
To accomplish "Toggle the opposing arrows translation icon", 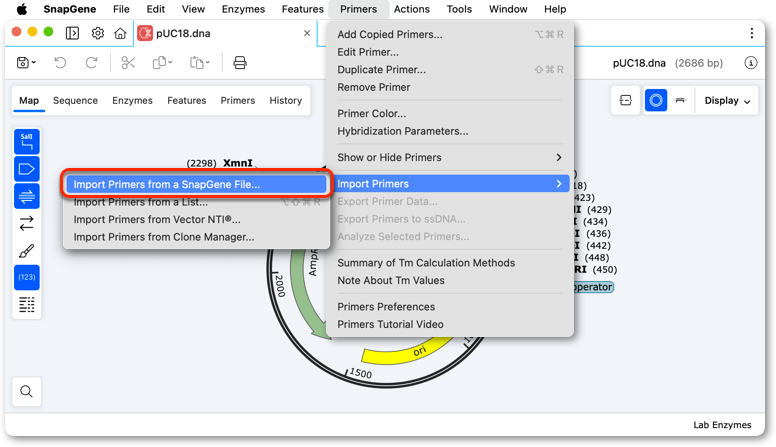I will click(x=27, y=223).
